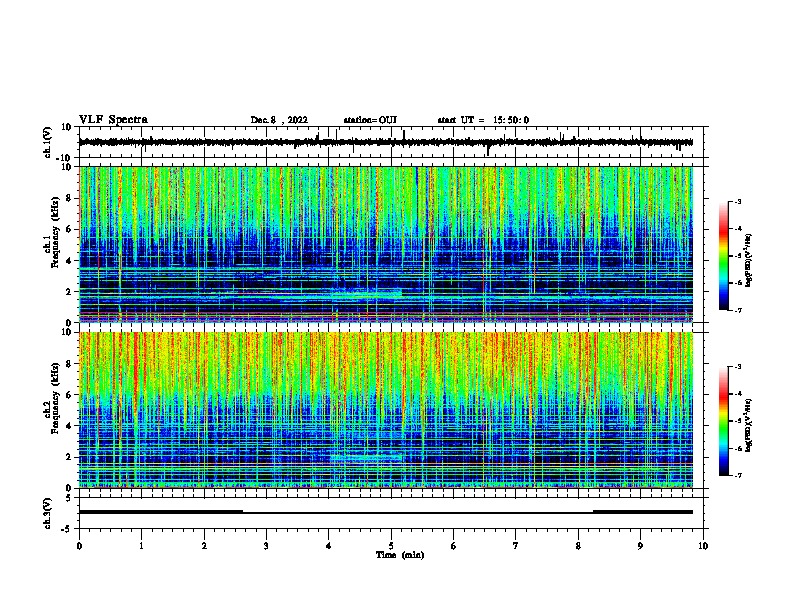Click the ch.1 colorbar "log(PSD)" unit label
Screen dimensions: 792x612
pyautogui.click(x=749, y=260)
